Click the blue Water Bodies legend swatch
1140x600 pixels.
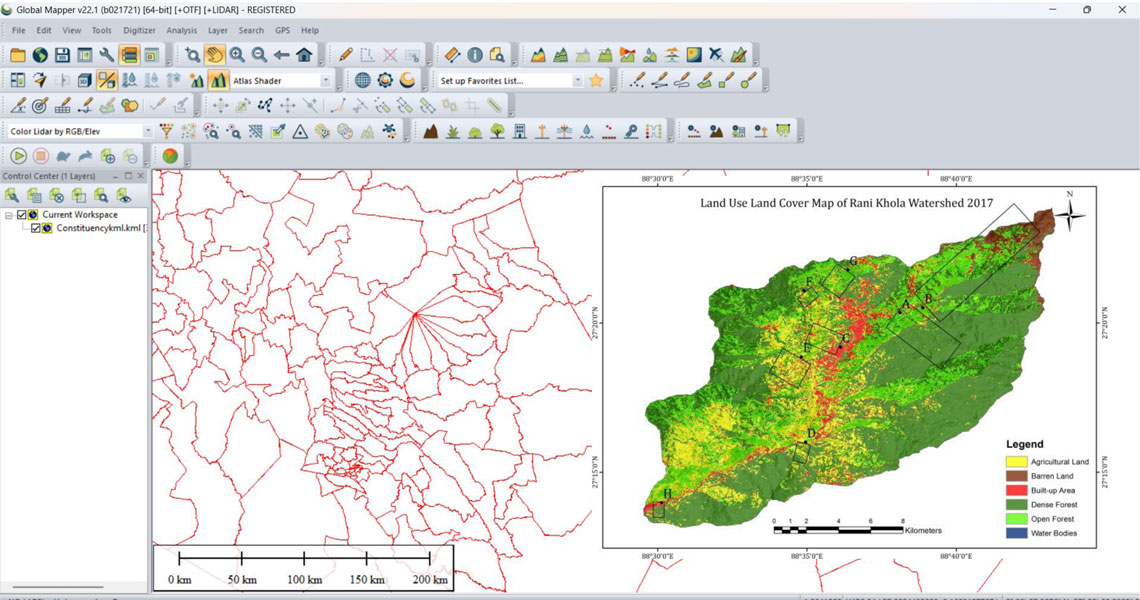pos(1016,533)
